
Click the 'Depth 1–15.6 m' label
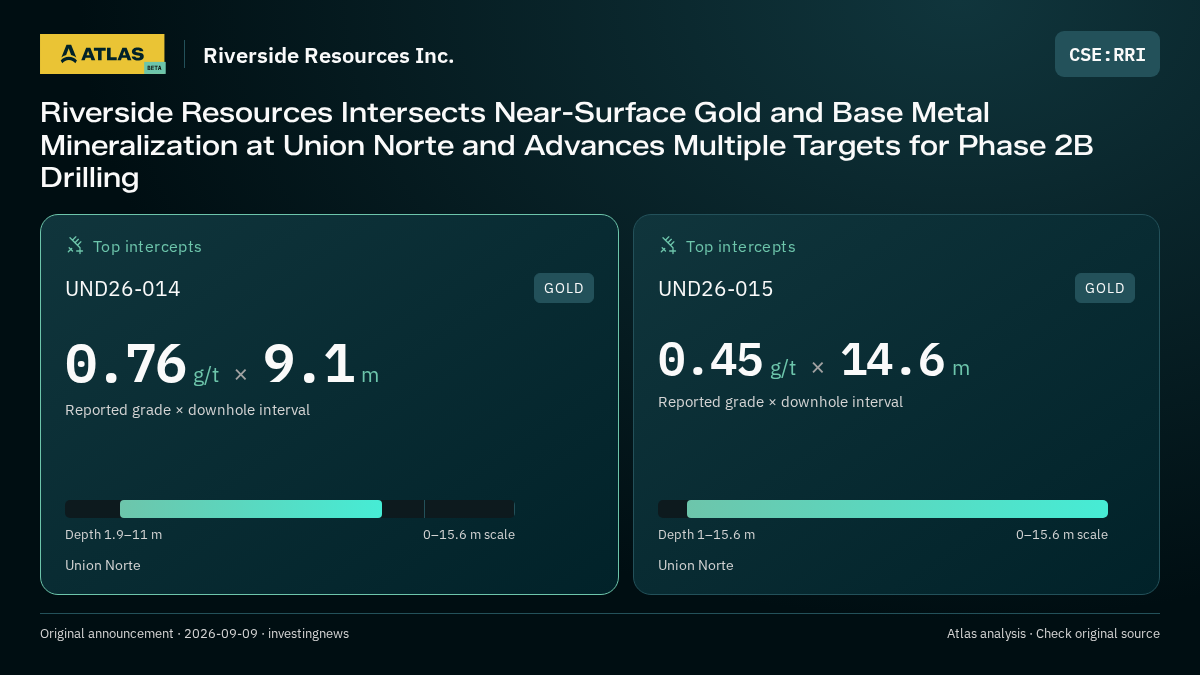706,534
